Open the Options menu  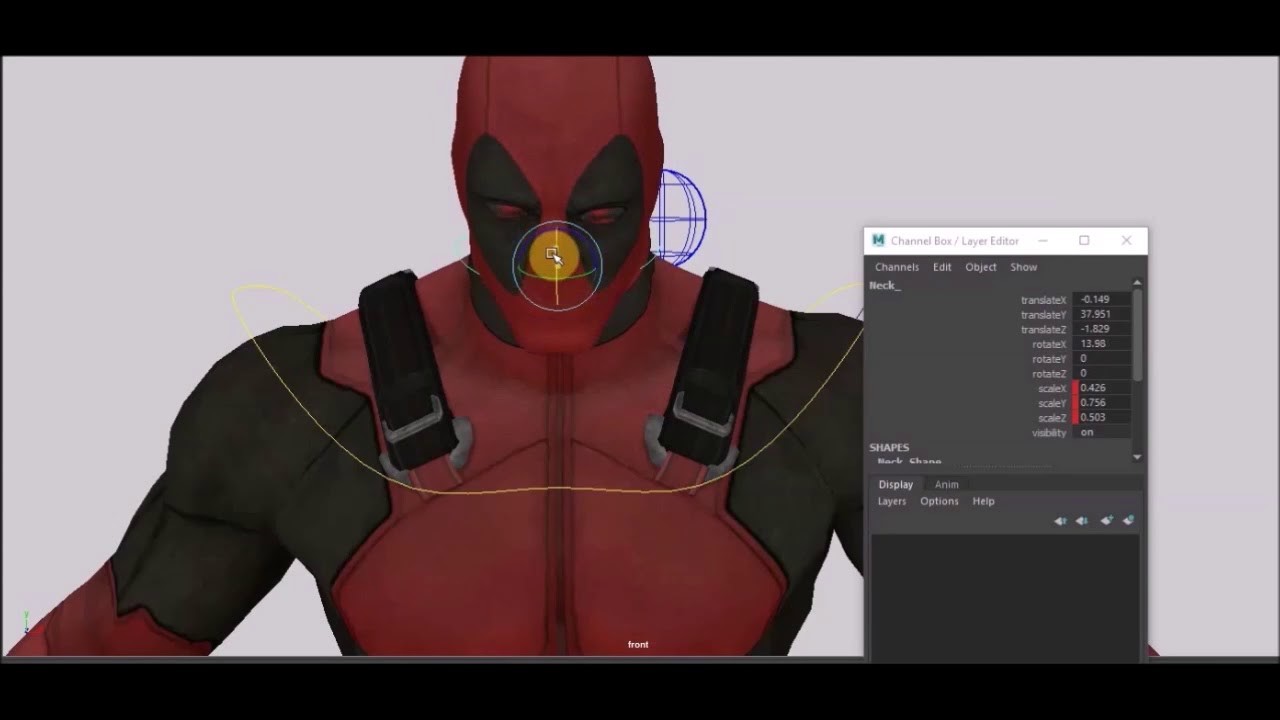click(939, 501)
